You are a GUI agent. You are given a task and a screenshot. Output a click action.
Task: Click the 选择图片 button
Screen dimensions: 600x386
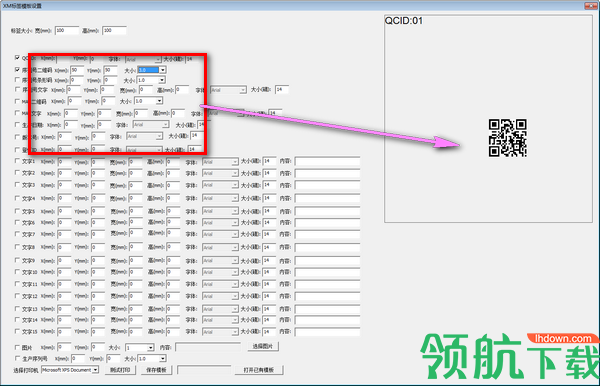click(x=262, y=346)
